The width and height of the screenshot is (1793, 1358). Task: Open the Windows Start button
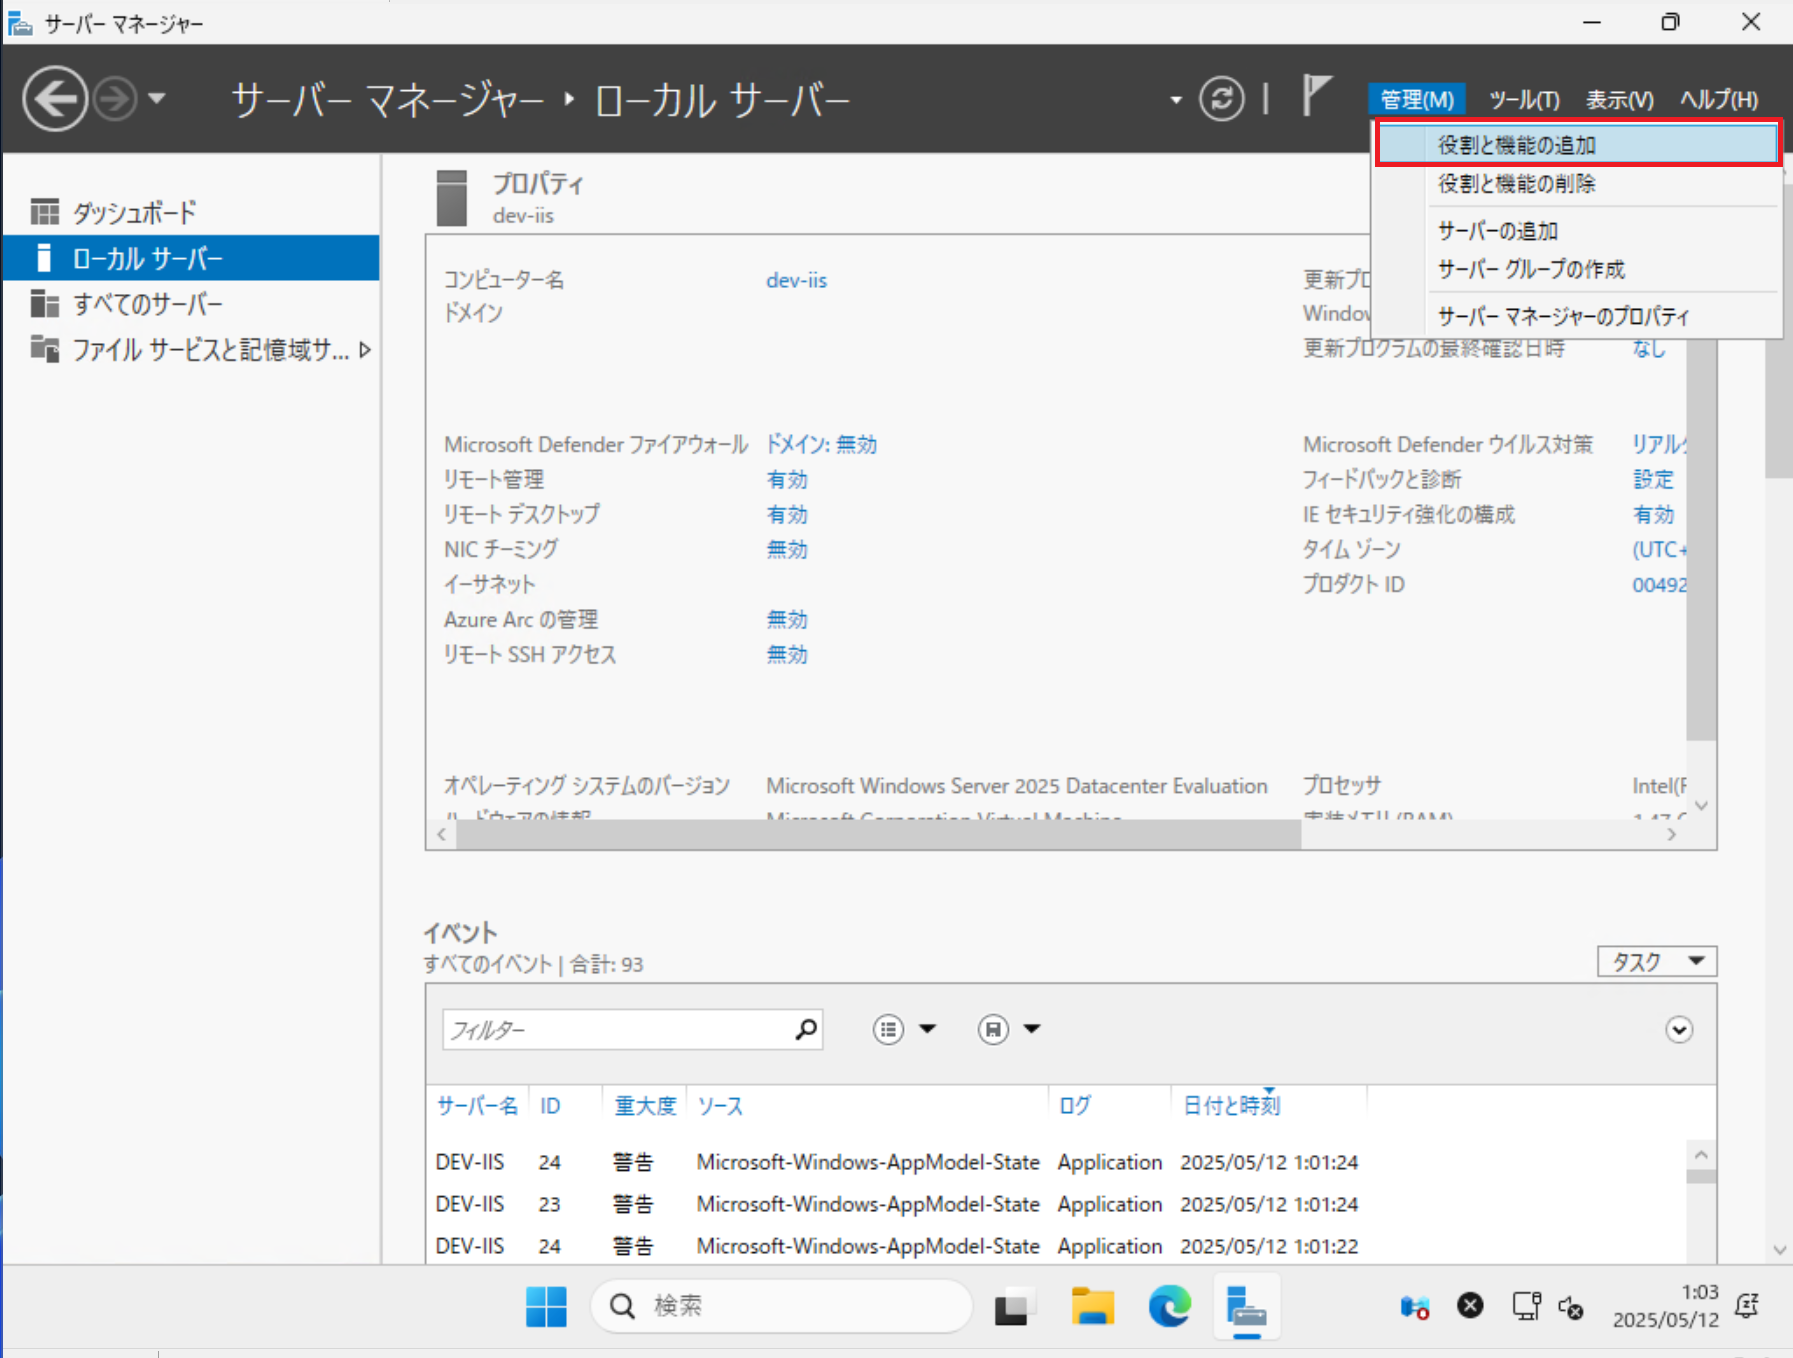click(546, 1306)
